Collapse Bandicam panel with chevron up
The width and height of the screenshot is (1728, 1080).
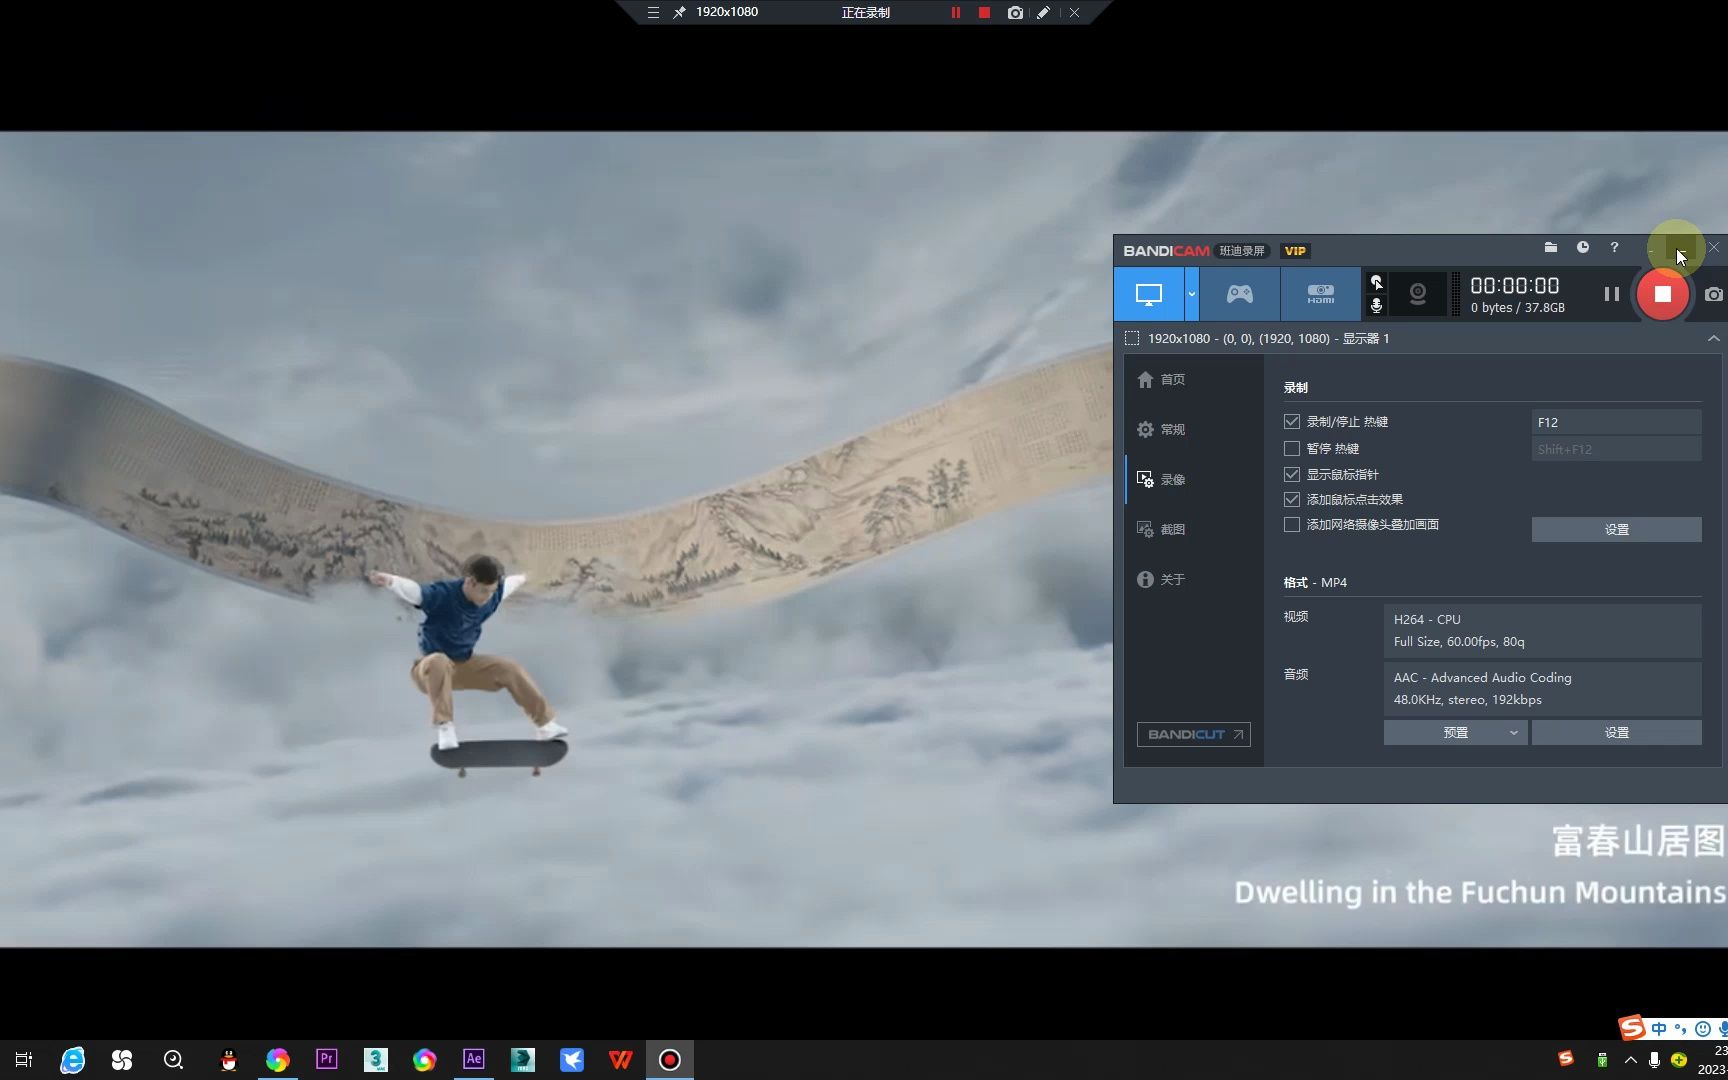tap(1713, 338)
